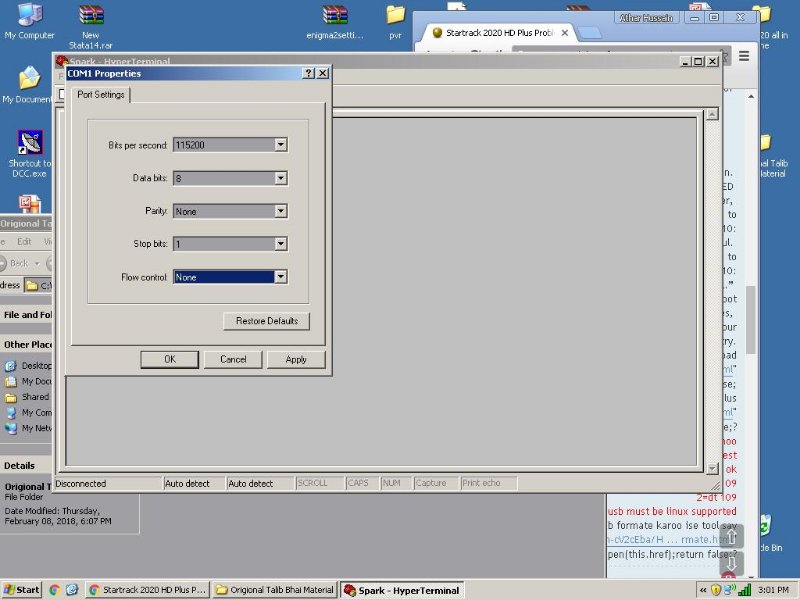Viewport: 800px width, 600px height.
Task: Select the Recycle Bin desktop icon
Action: point(770,533)
